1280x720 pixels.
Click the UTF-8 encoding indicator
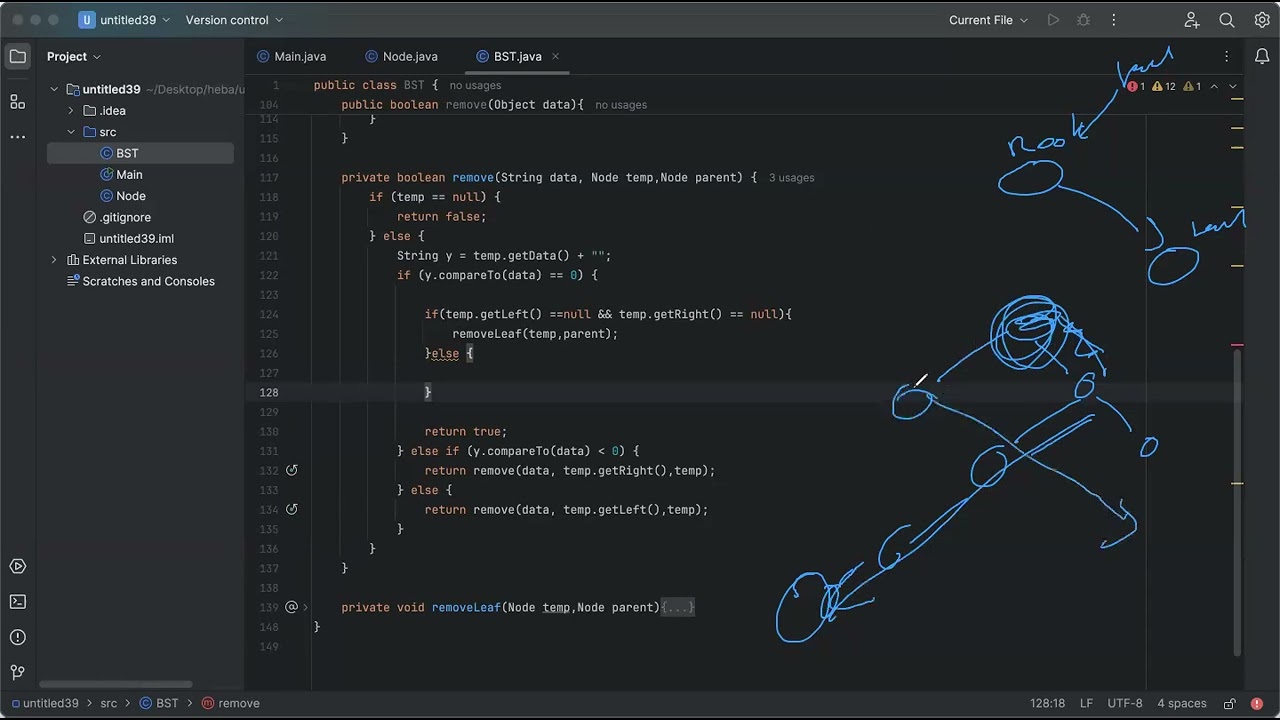pos(1125,703)
